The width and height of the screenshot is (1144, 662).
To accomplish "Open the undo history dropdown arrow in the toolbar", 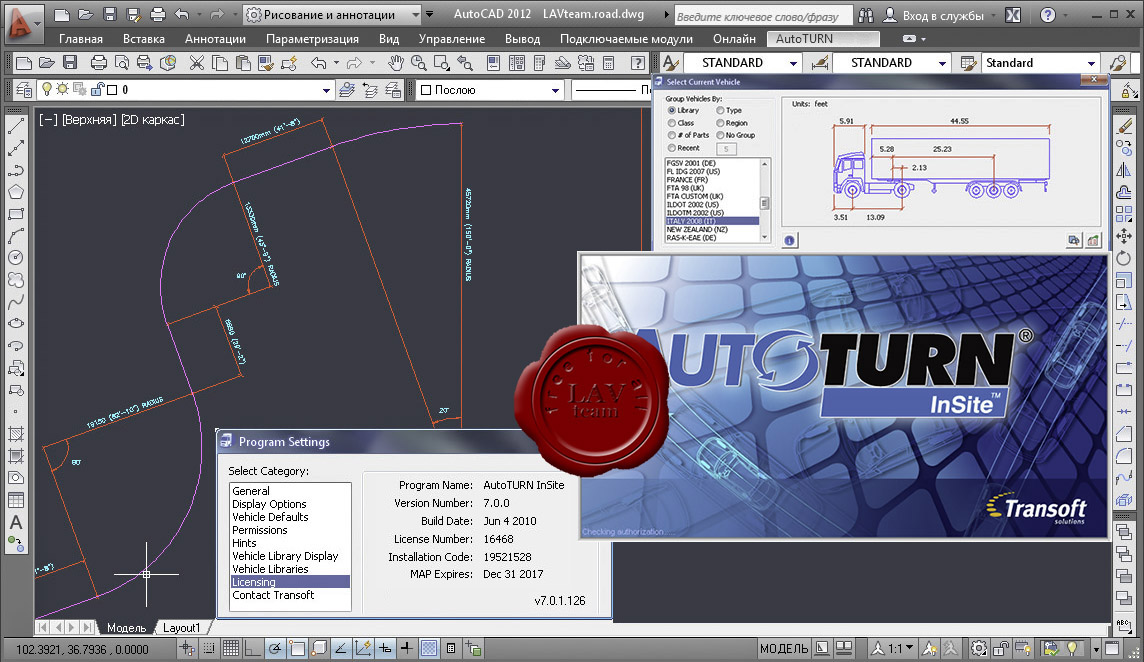I will 336,63.
